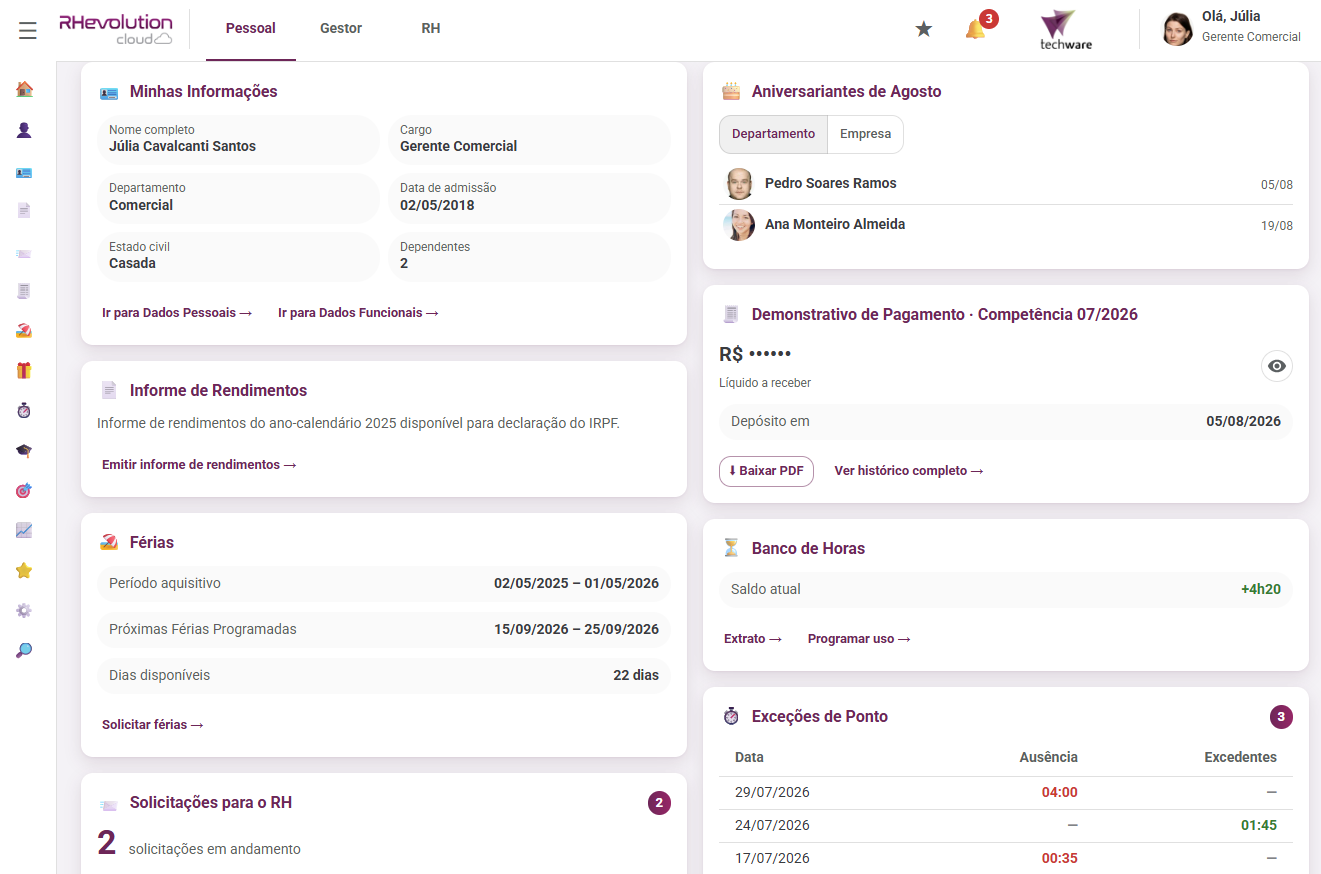Open the gift box benefits sidebar icon
1321x874 pixels.
[x=25, y=371]
